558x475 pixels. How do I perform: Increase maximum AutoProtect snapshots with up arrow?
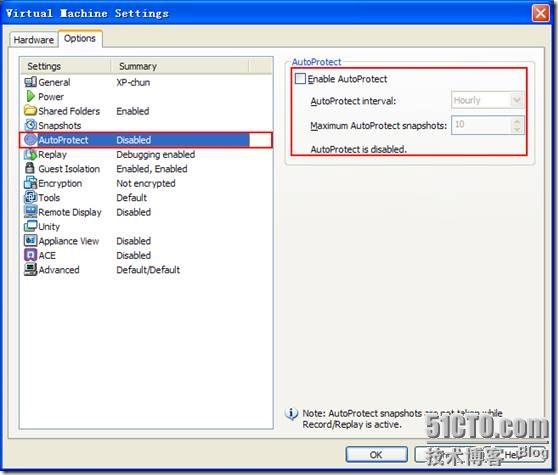(517, 121)
